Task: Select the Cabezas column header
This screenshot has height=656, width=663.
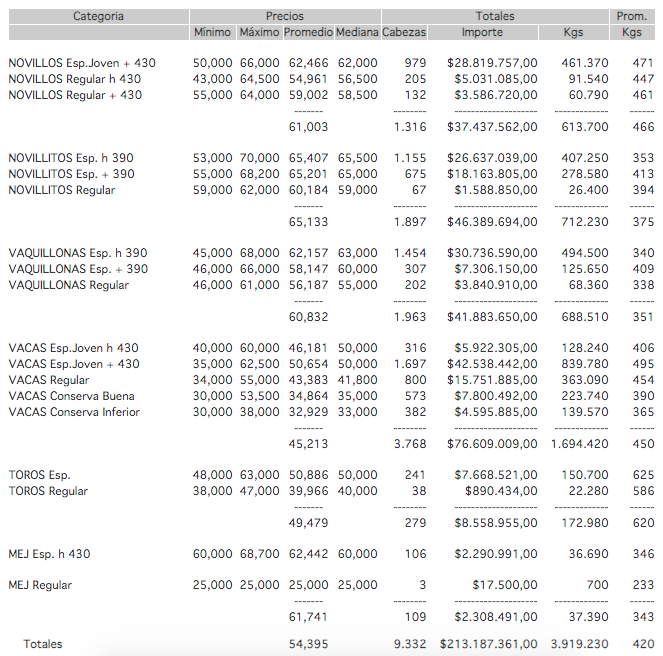Action: point(404,32)
